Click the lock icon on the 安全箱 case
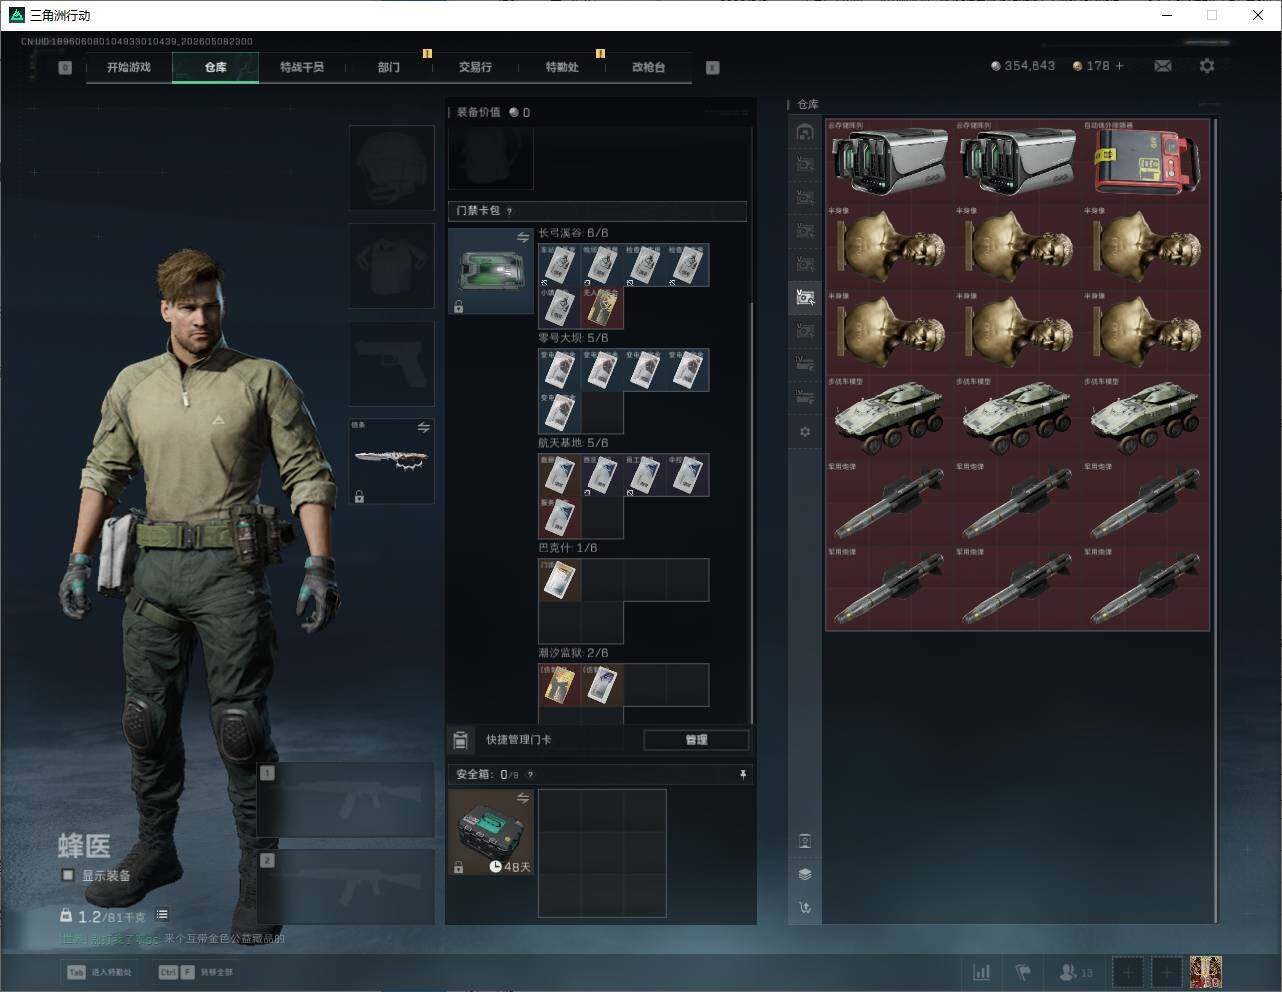The image size is (1282, 992). [458, 867]
